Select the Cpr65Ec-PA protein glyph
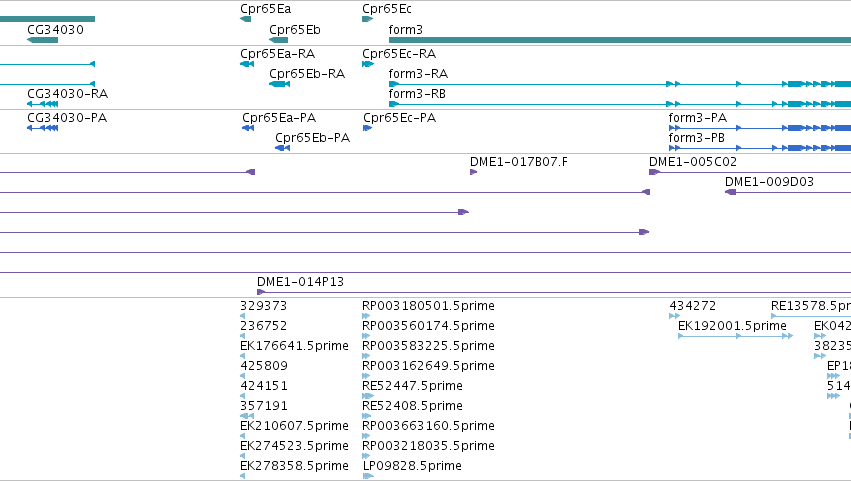This screenshot has height=481, width=851. pos(367,128)
